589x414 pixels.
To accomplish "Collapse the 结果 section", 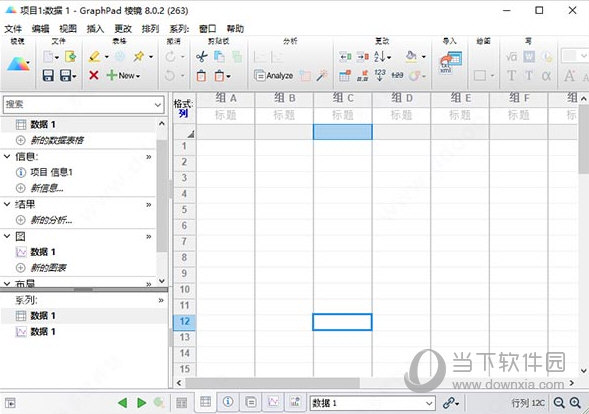I will coord(7,204).
